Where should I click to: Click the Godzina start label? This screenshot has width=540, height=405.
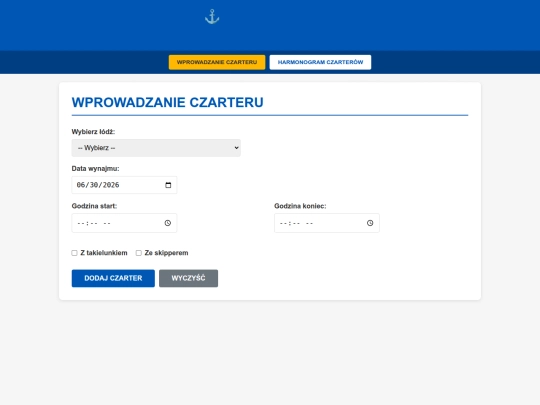94,206
